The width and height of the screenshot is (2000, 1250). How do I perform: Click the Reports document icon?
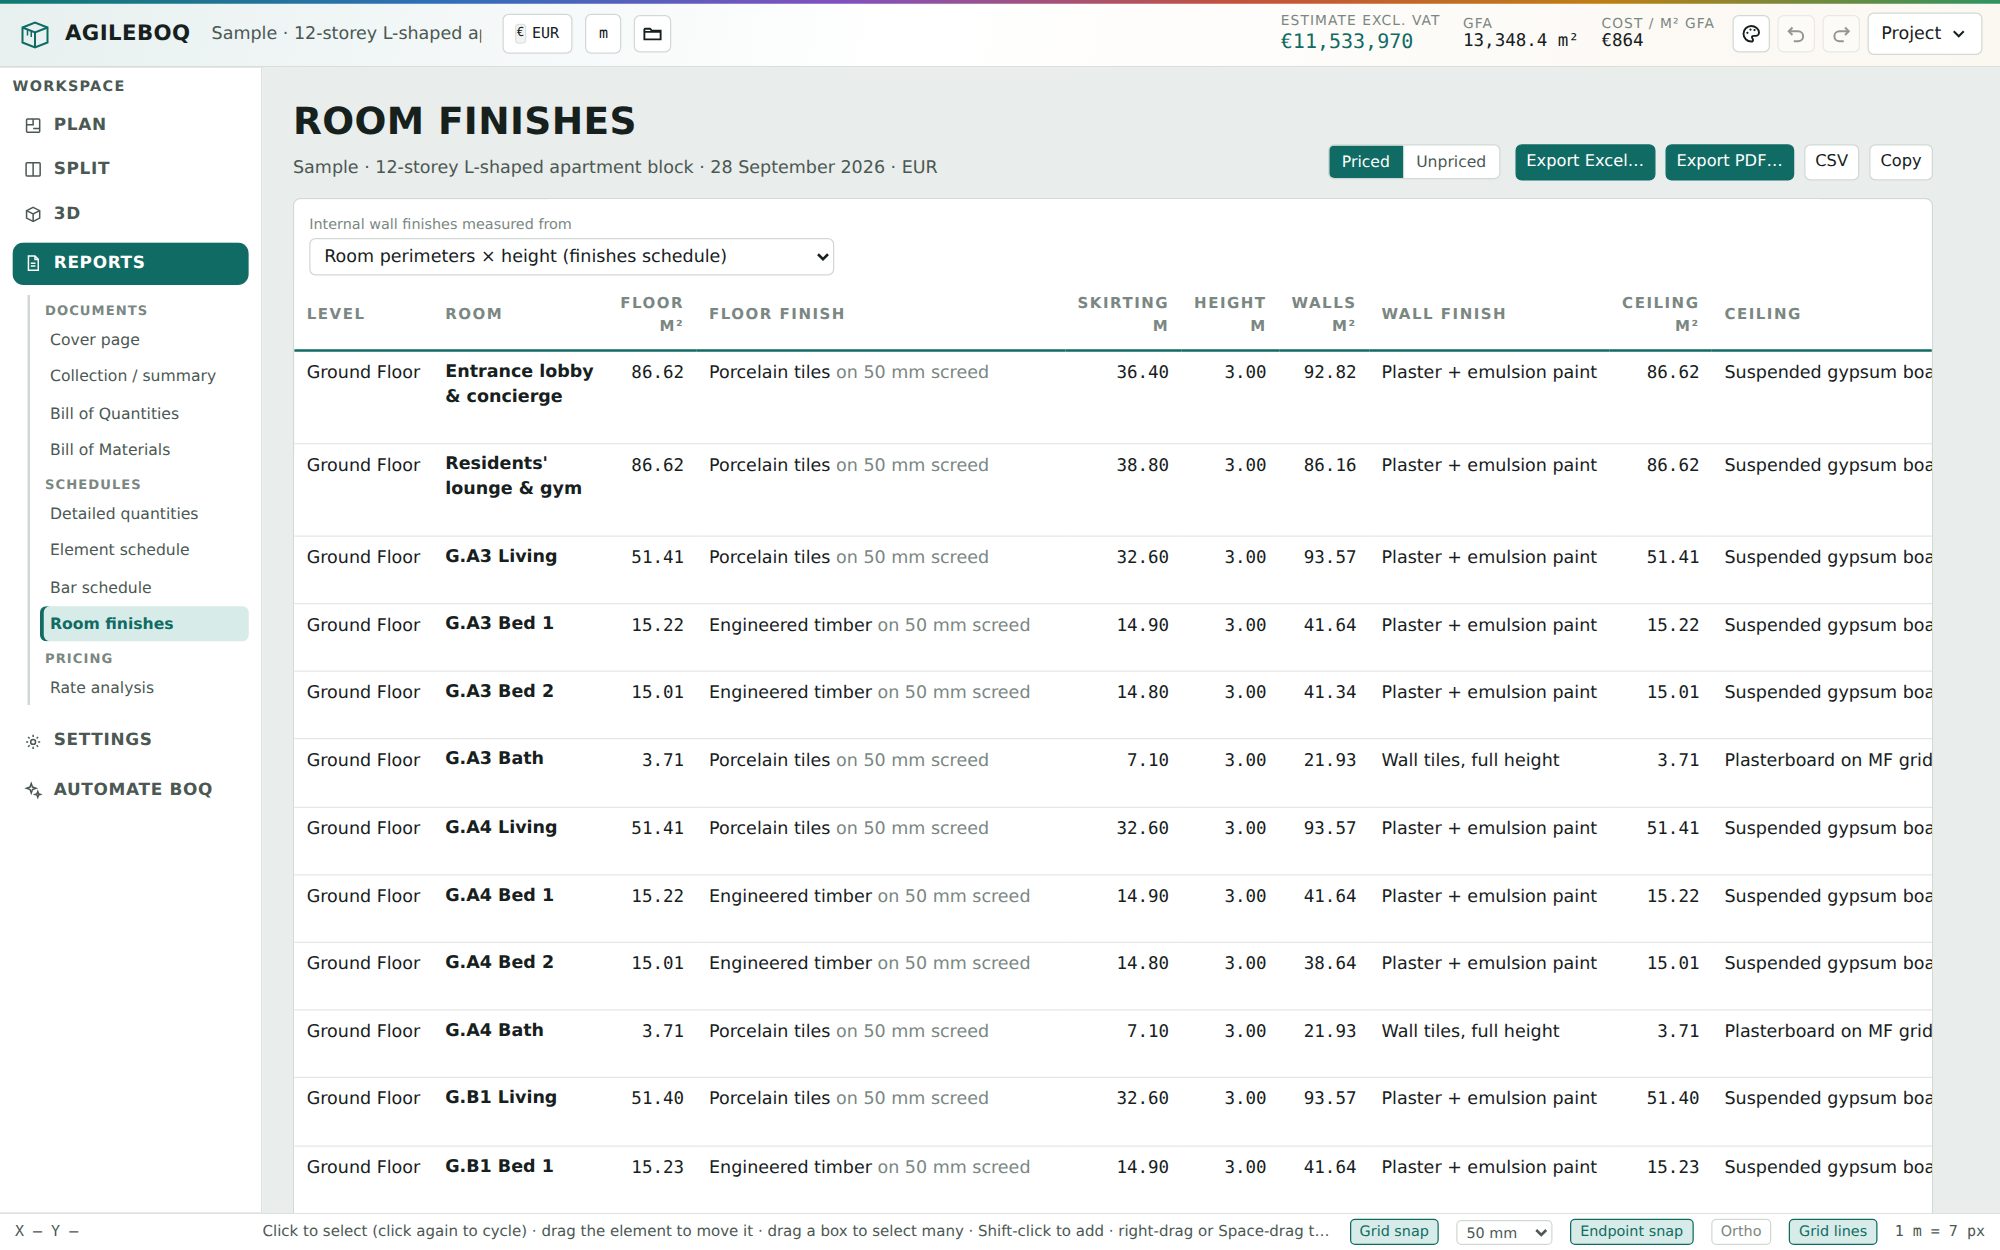pos(33,263)
